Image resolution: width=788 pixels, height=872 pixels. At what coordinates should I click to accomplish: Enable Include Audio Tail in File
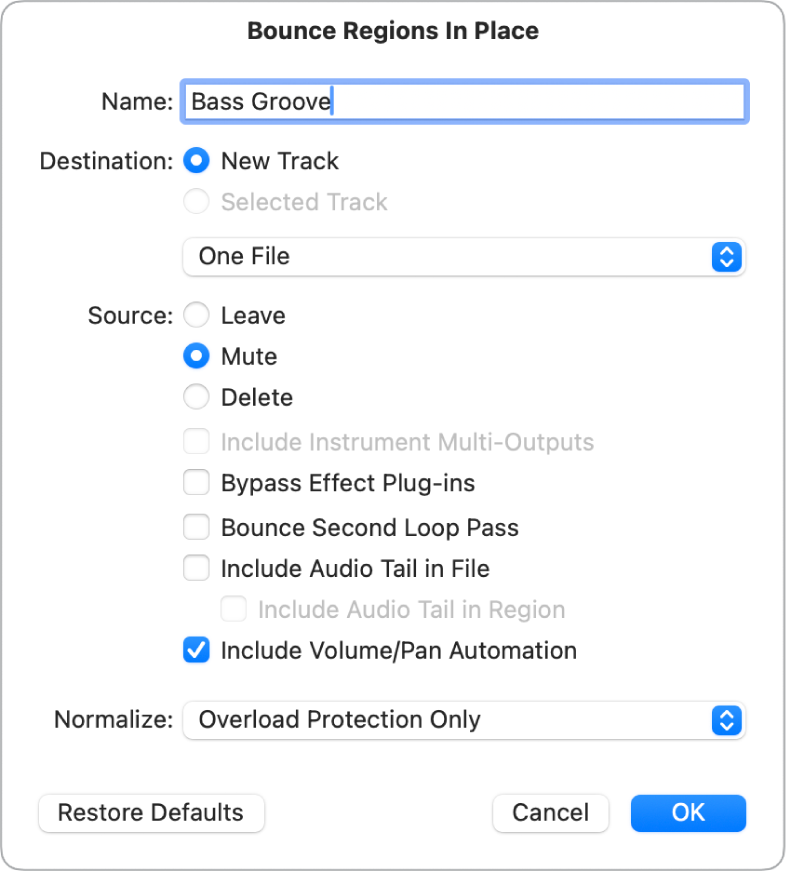coord(196,568)
